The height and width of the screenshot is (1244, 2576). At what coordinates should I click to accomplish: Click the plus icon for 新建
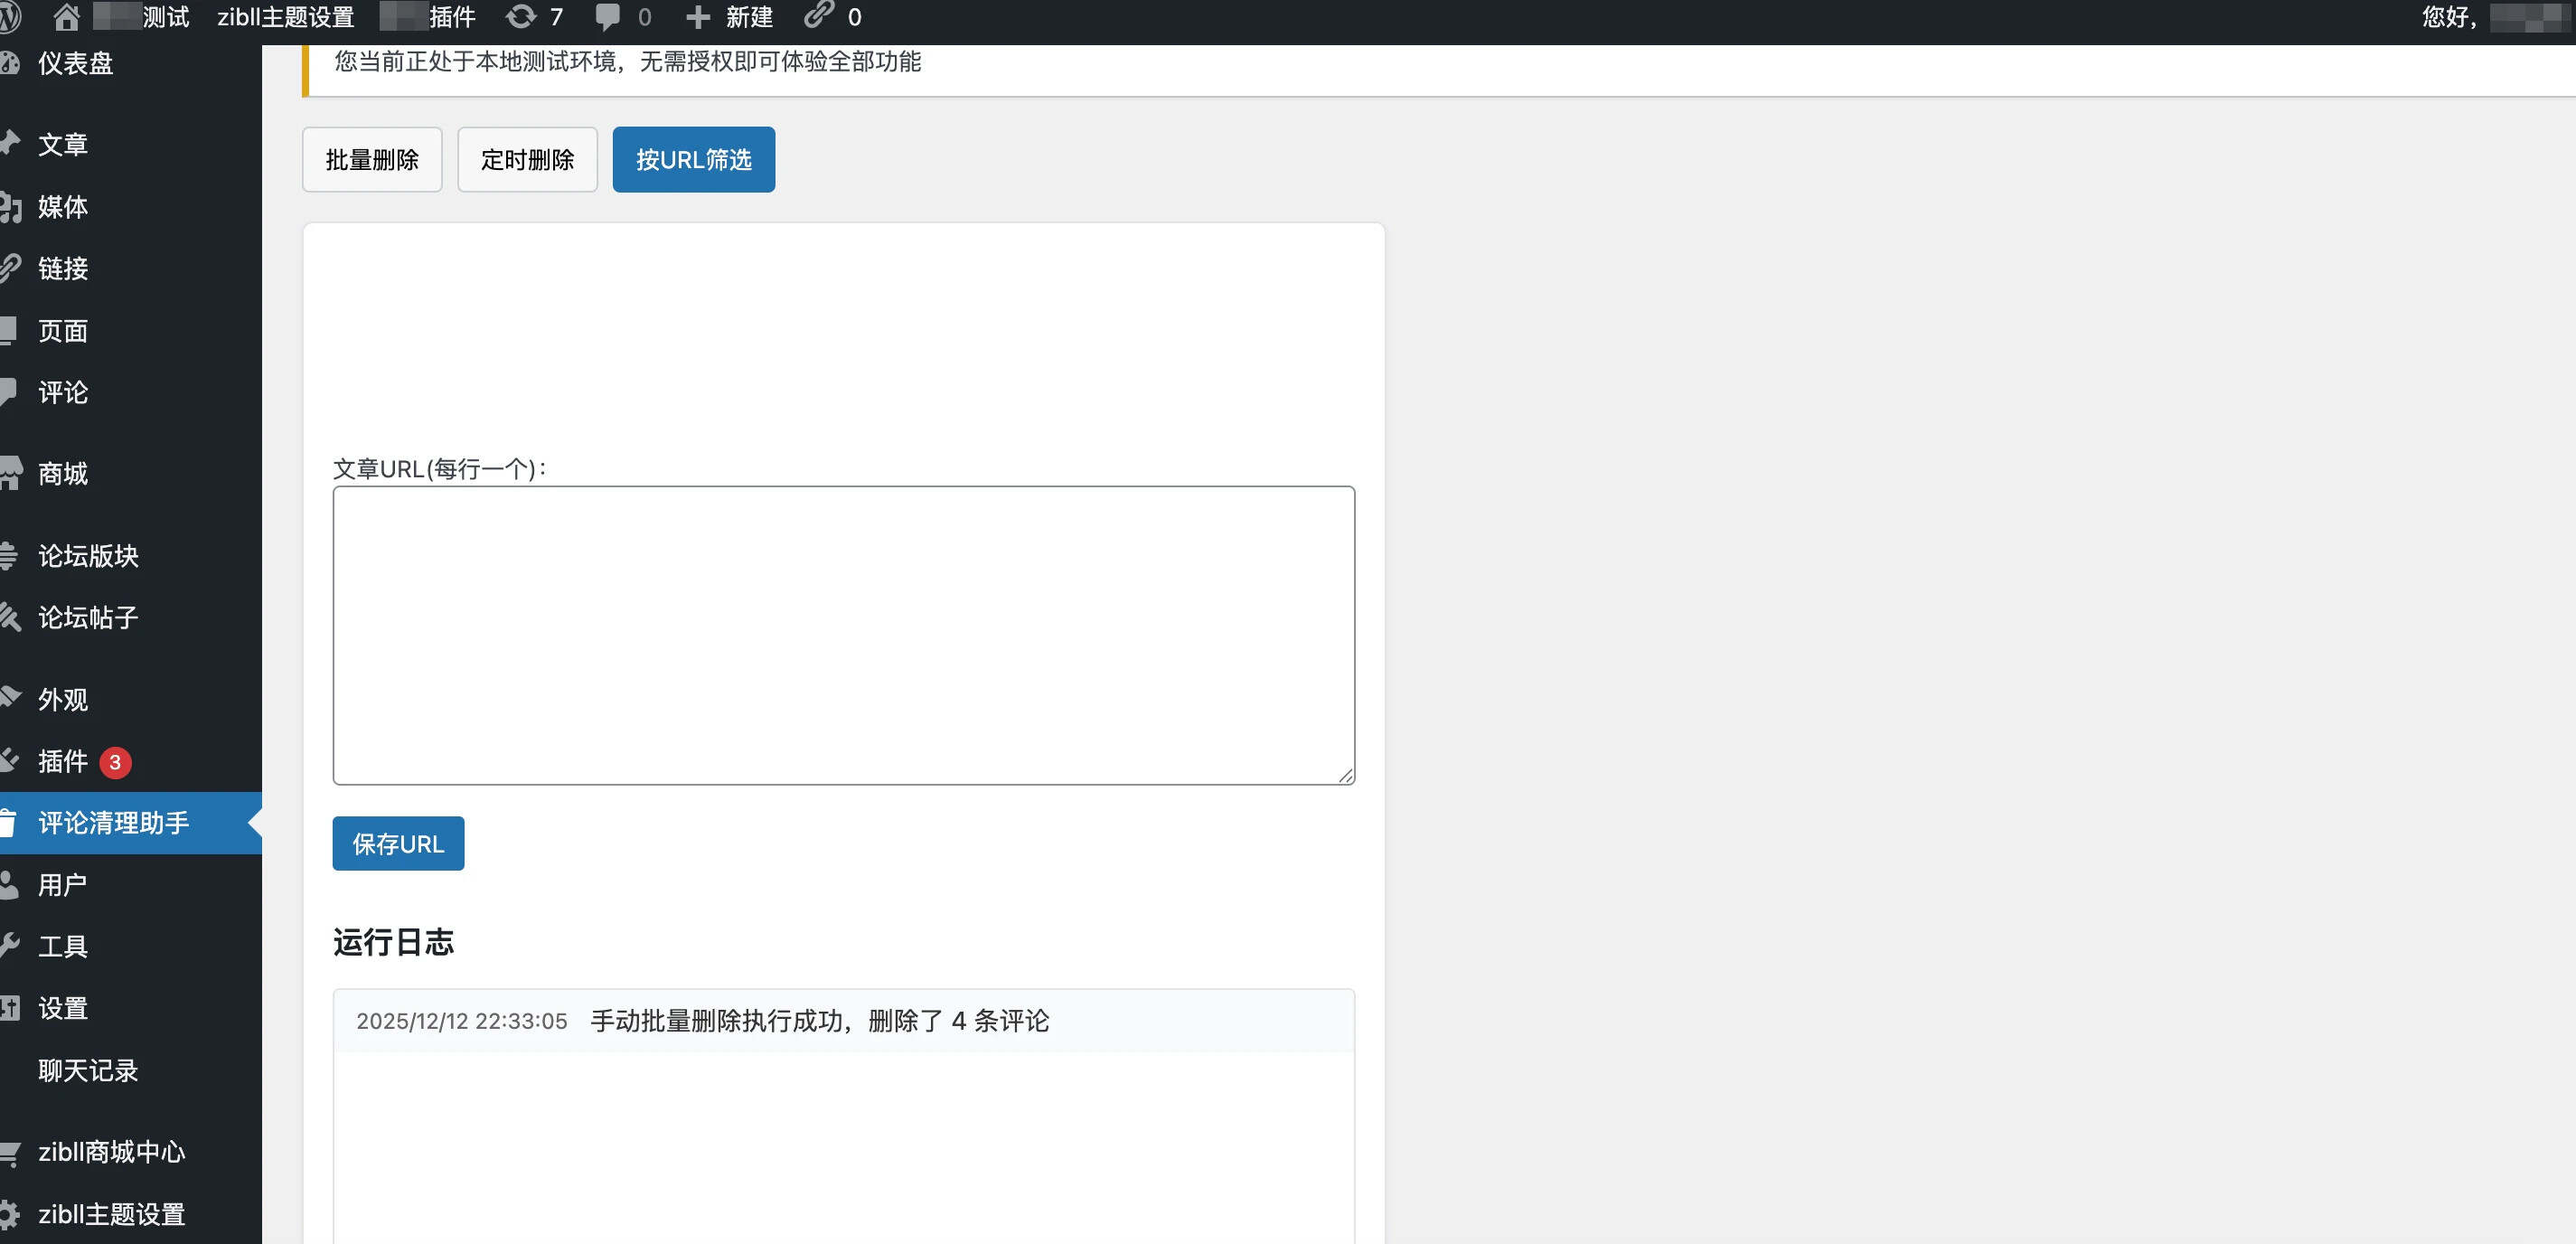pyautogui.click(x=698, y=17)
